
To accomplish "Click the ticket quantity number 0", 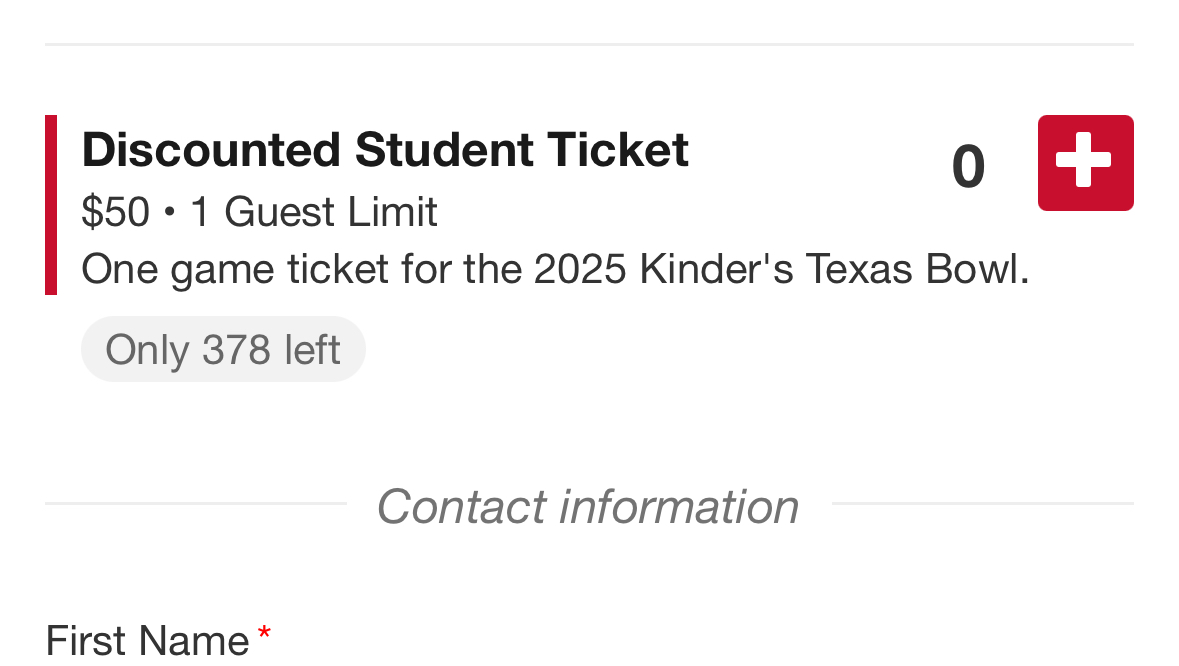I will (x=968, y=166).
